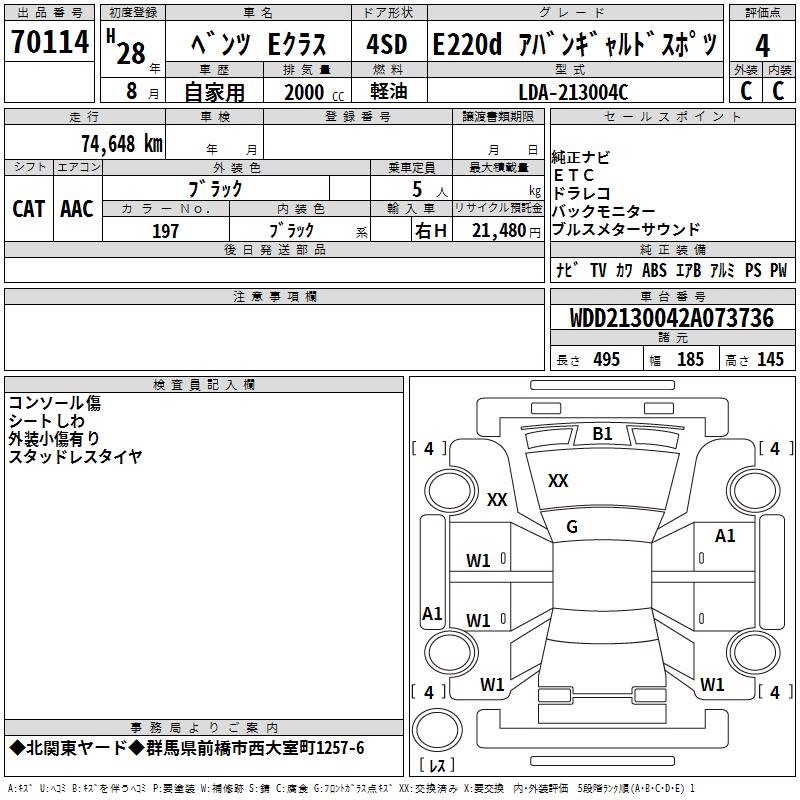Screen dimensions: 800x800
Task: Click the exterior grade C under 外装
Action: coord(746,91)
